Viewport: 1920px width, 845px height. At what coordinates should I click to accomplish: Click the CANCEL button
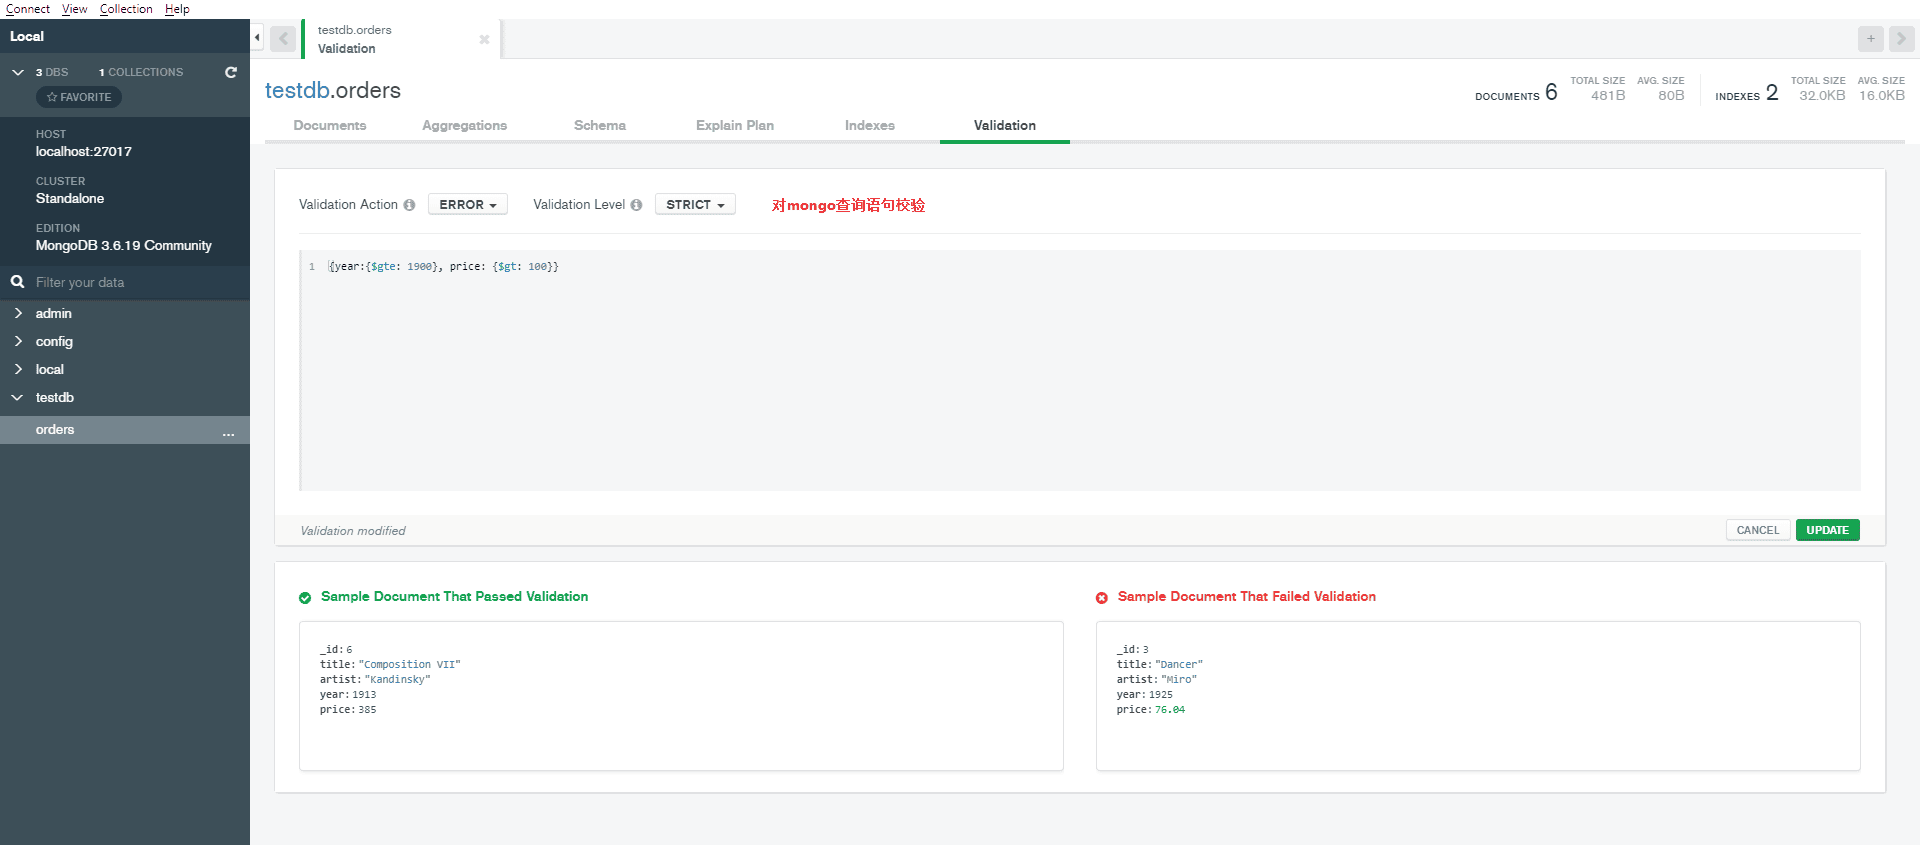coord(1757,530)
